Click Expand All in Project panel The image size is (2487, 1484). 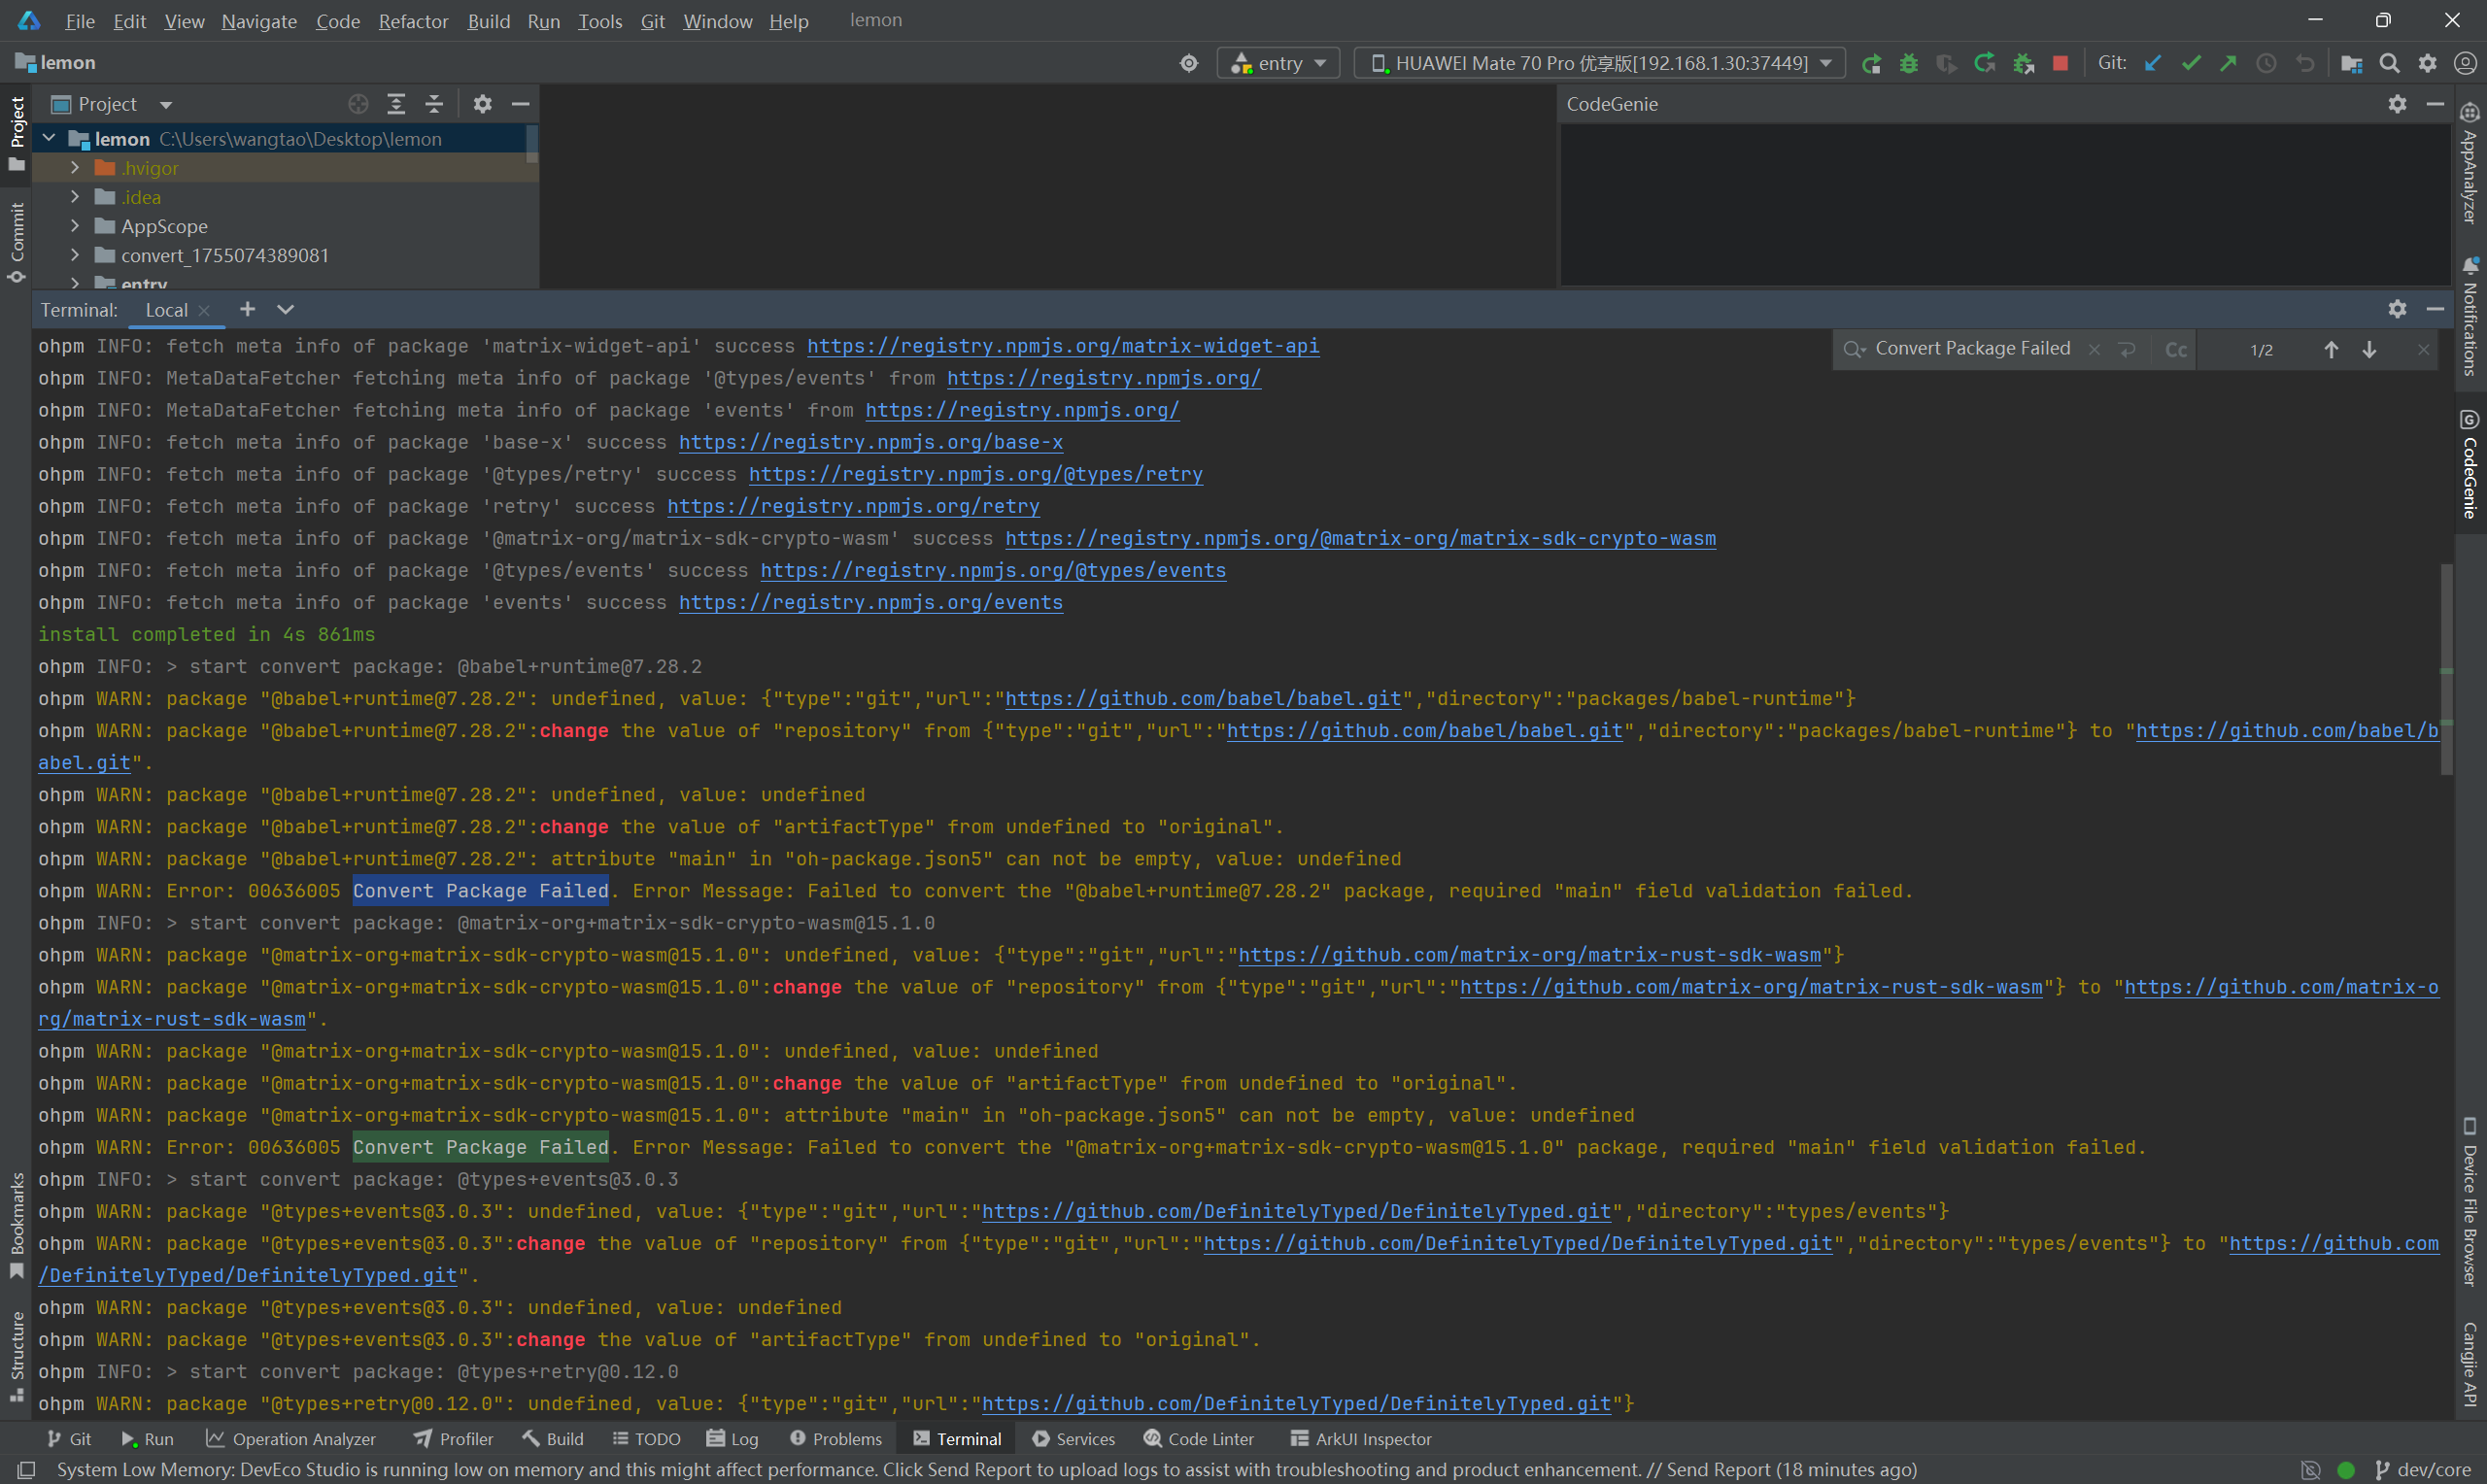396,104
